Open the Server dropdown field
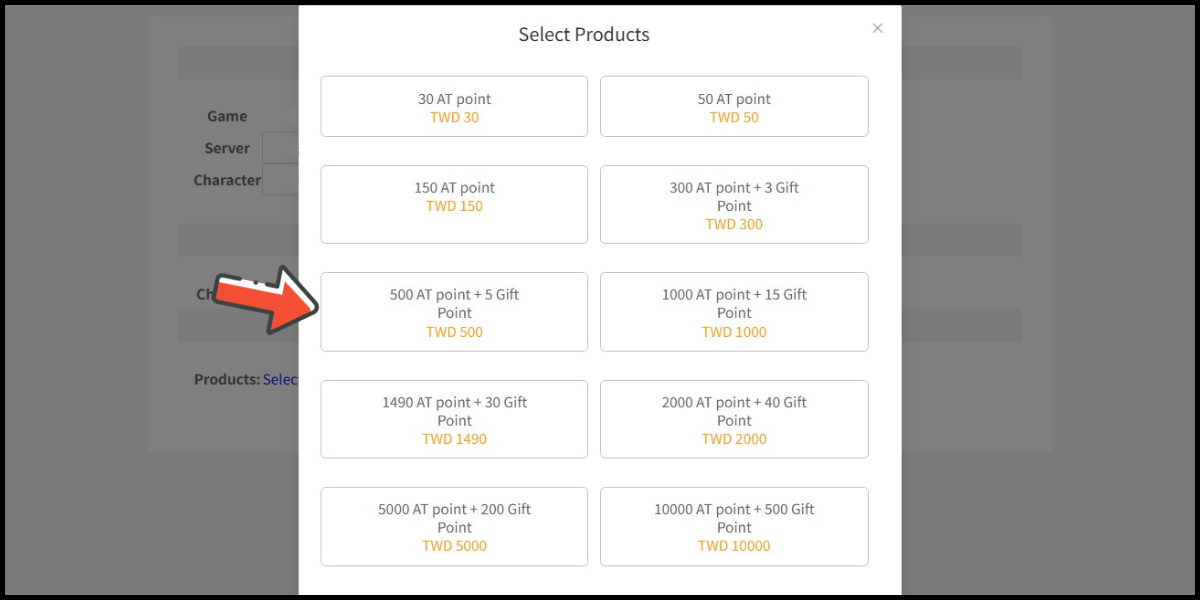This screenshot has height=600, width=1200. tap(281, 148)
